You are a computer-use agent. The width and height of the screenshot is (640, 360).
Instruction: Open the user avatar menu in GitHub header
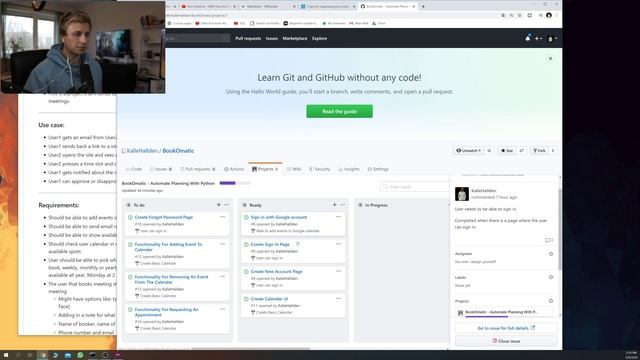point(552,39)
